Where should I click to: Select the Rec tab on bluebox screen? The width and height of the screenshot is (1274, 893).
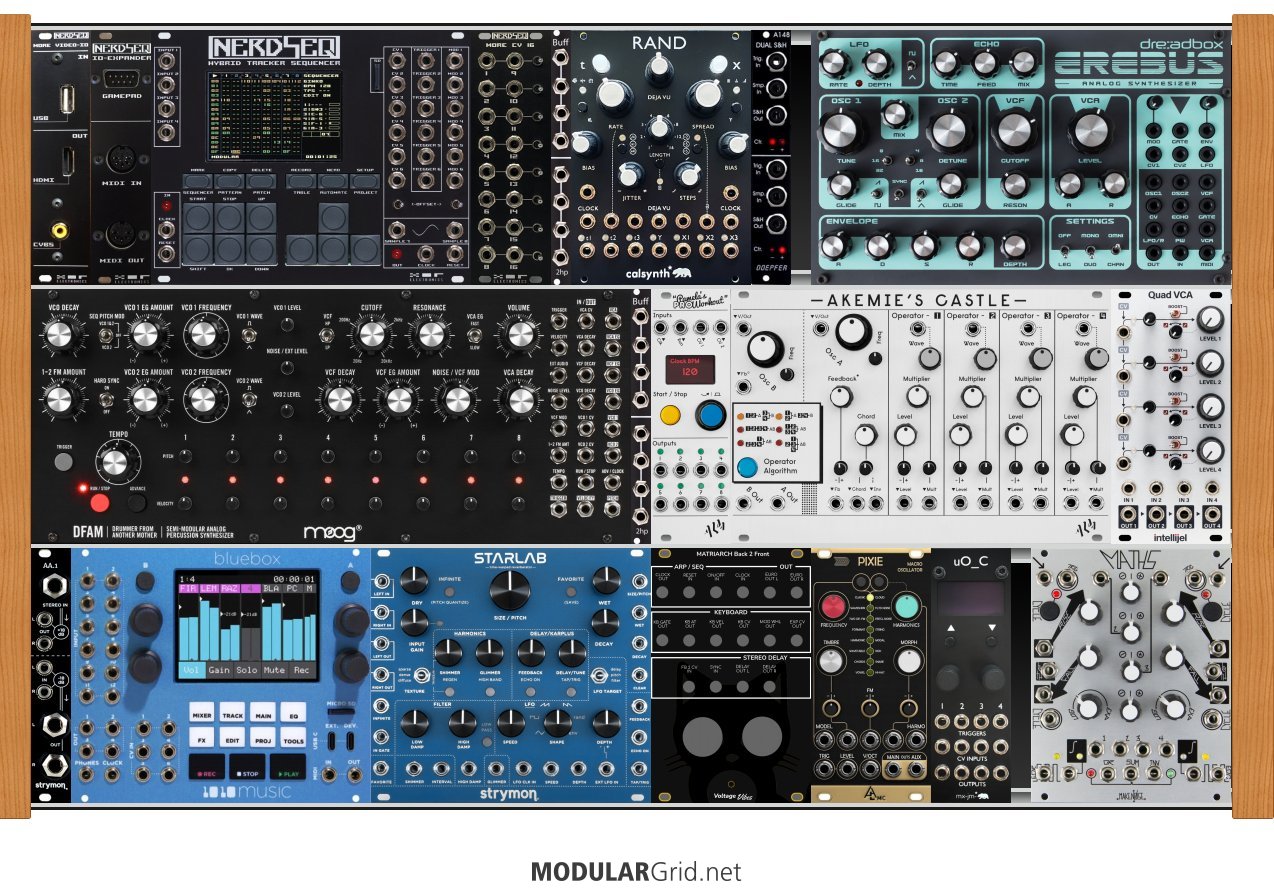(300, 671)
